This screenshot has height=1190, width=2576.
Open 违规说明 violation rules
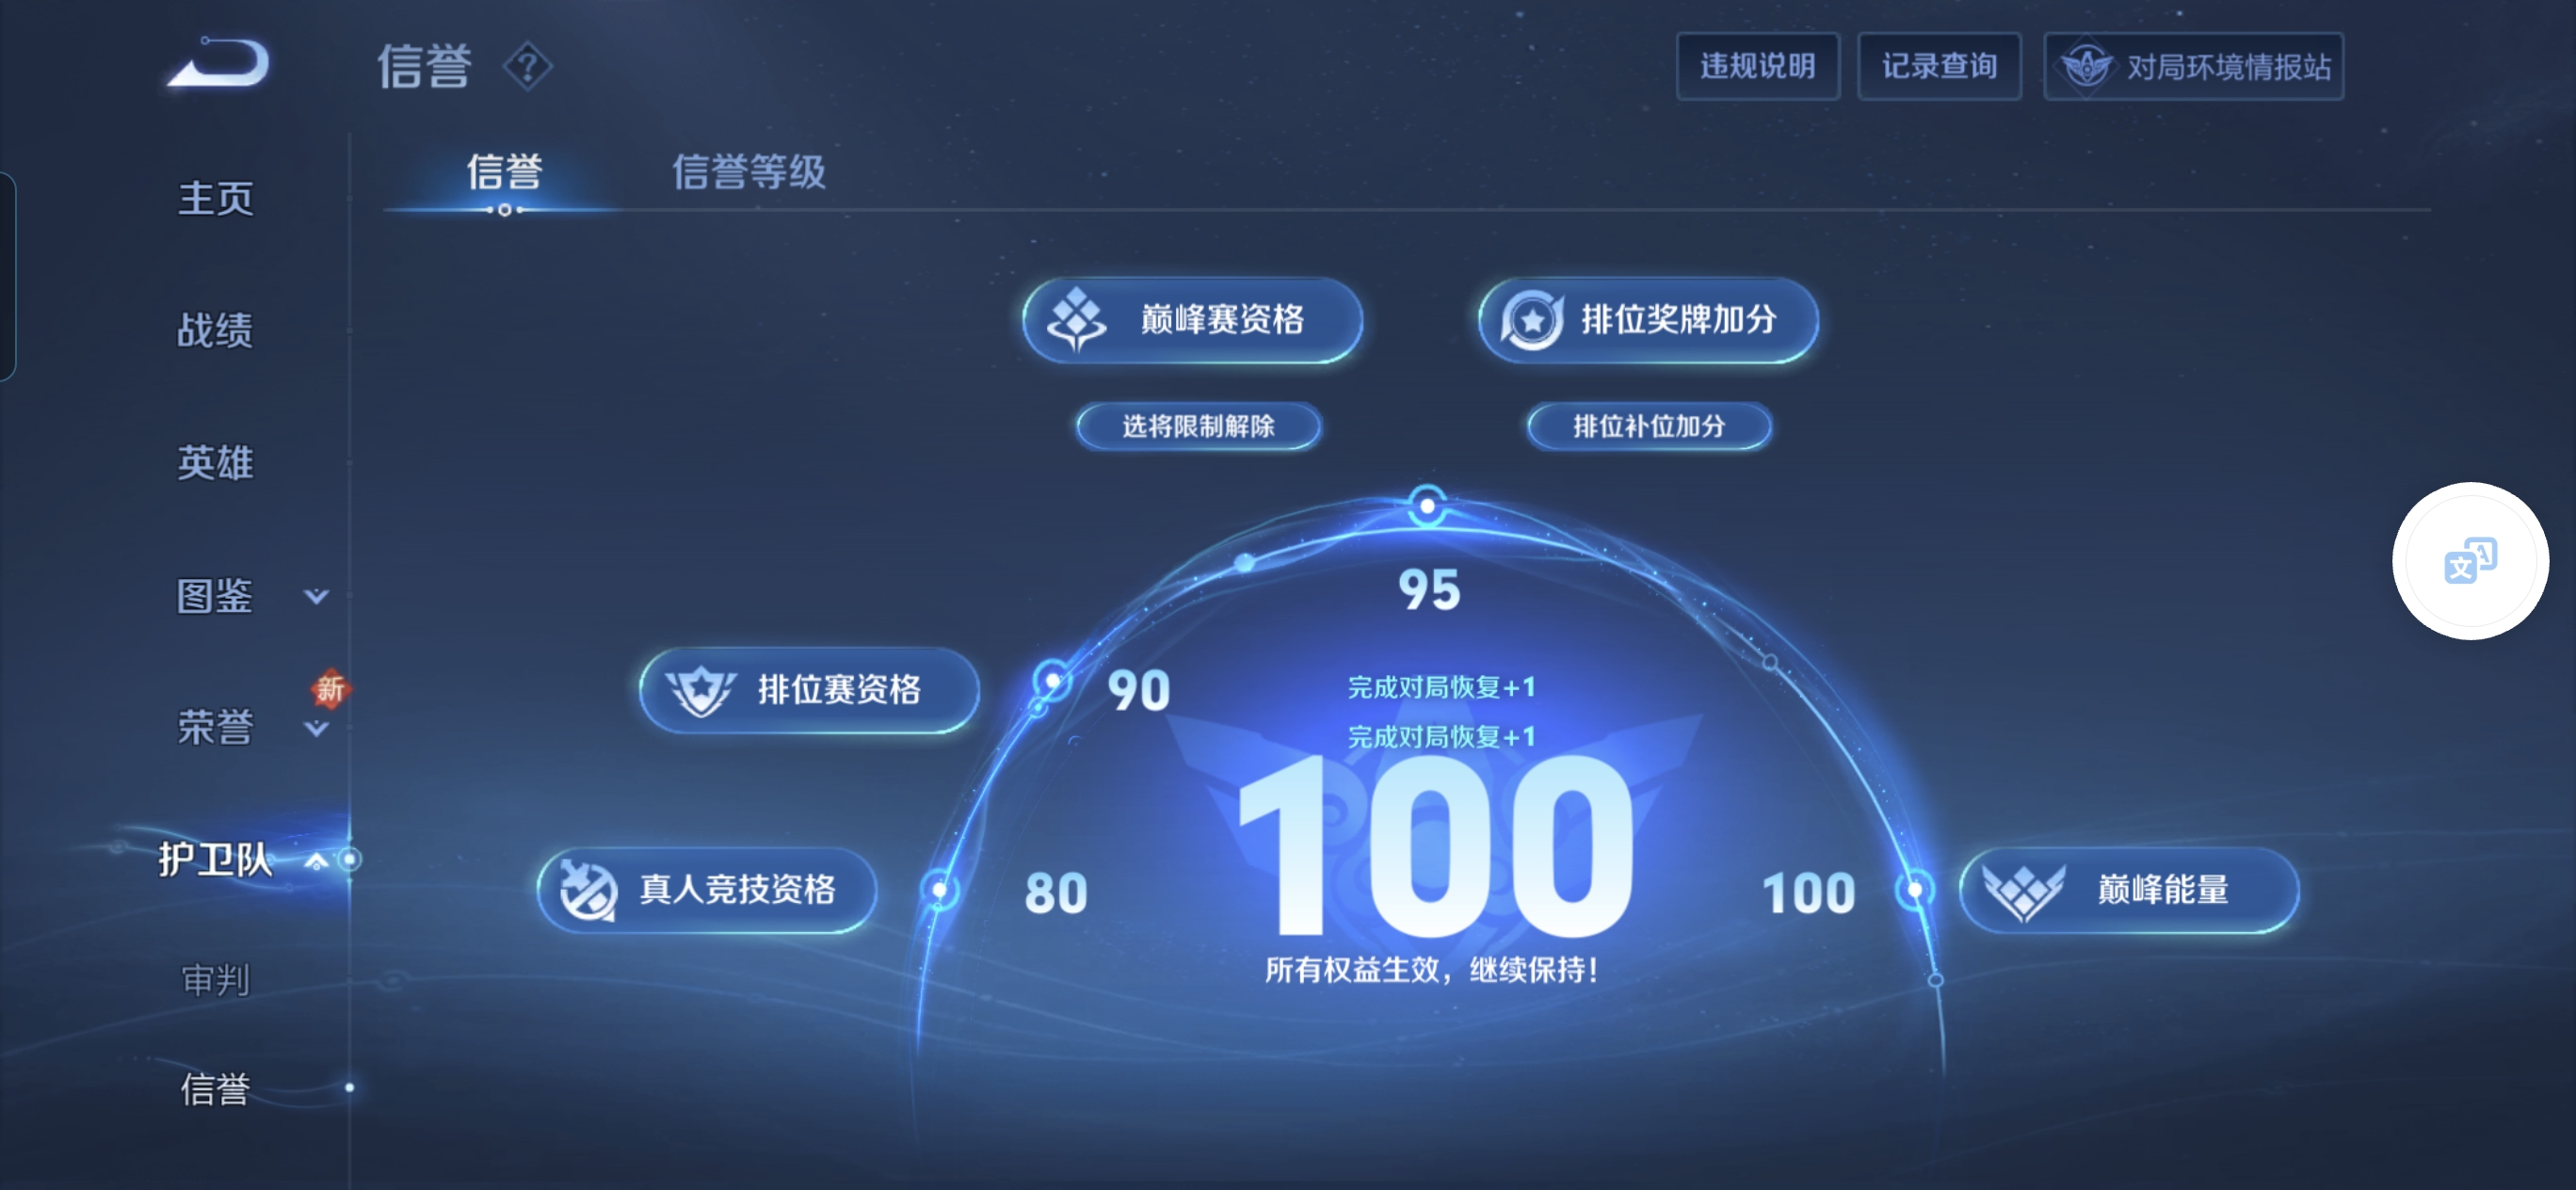click(x=1757, y=67)
